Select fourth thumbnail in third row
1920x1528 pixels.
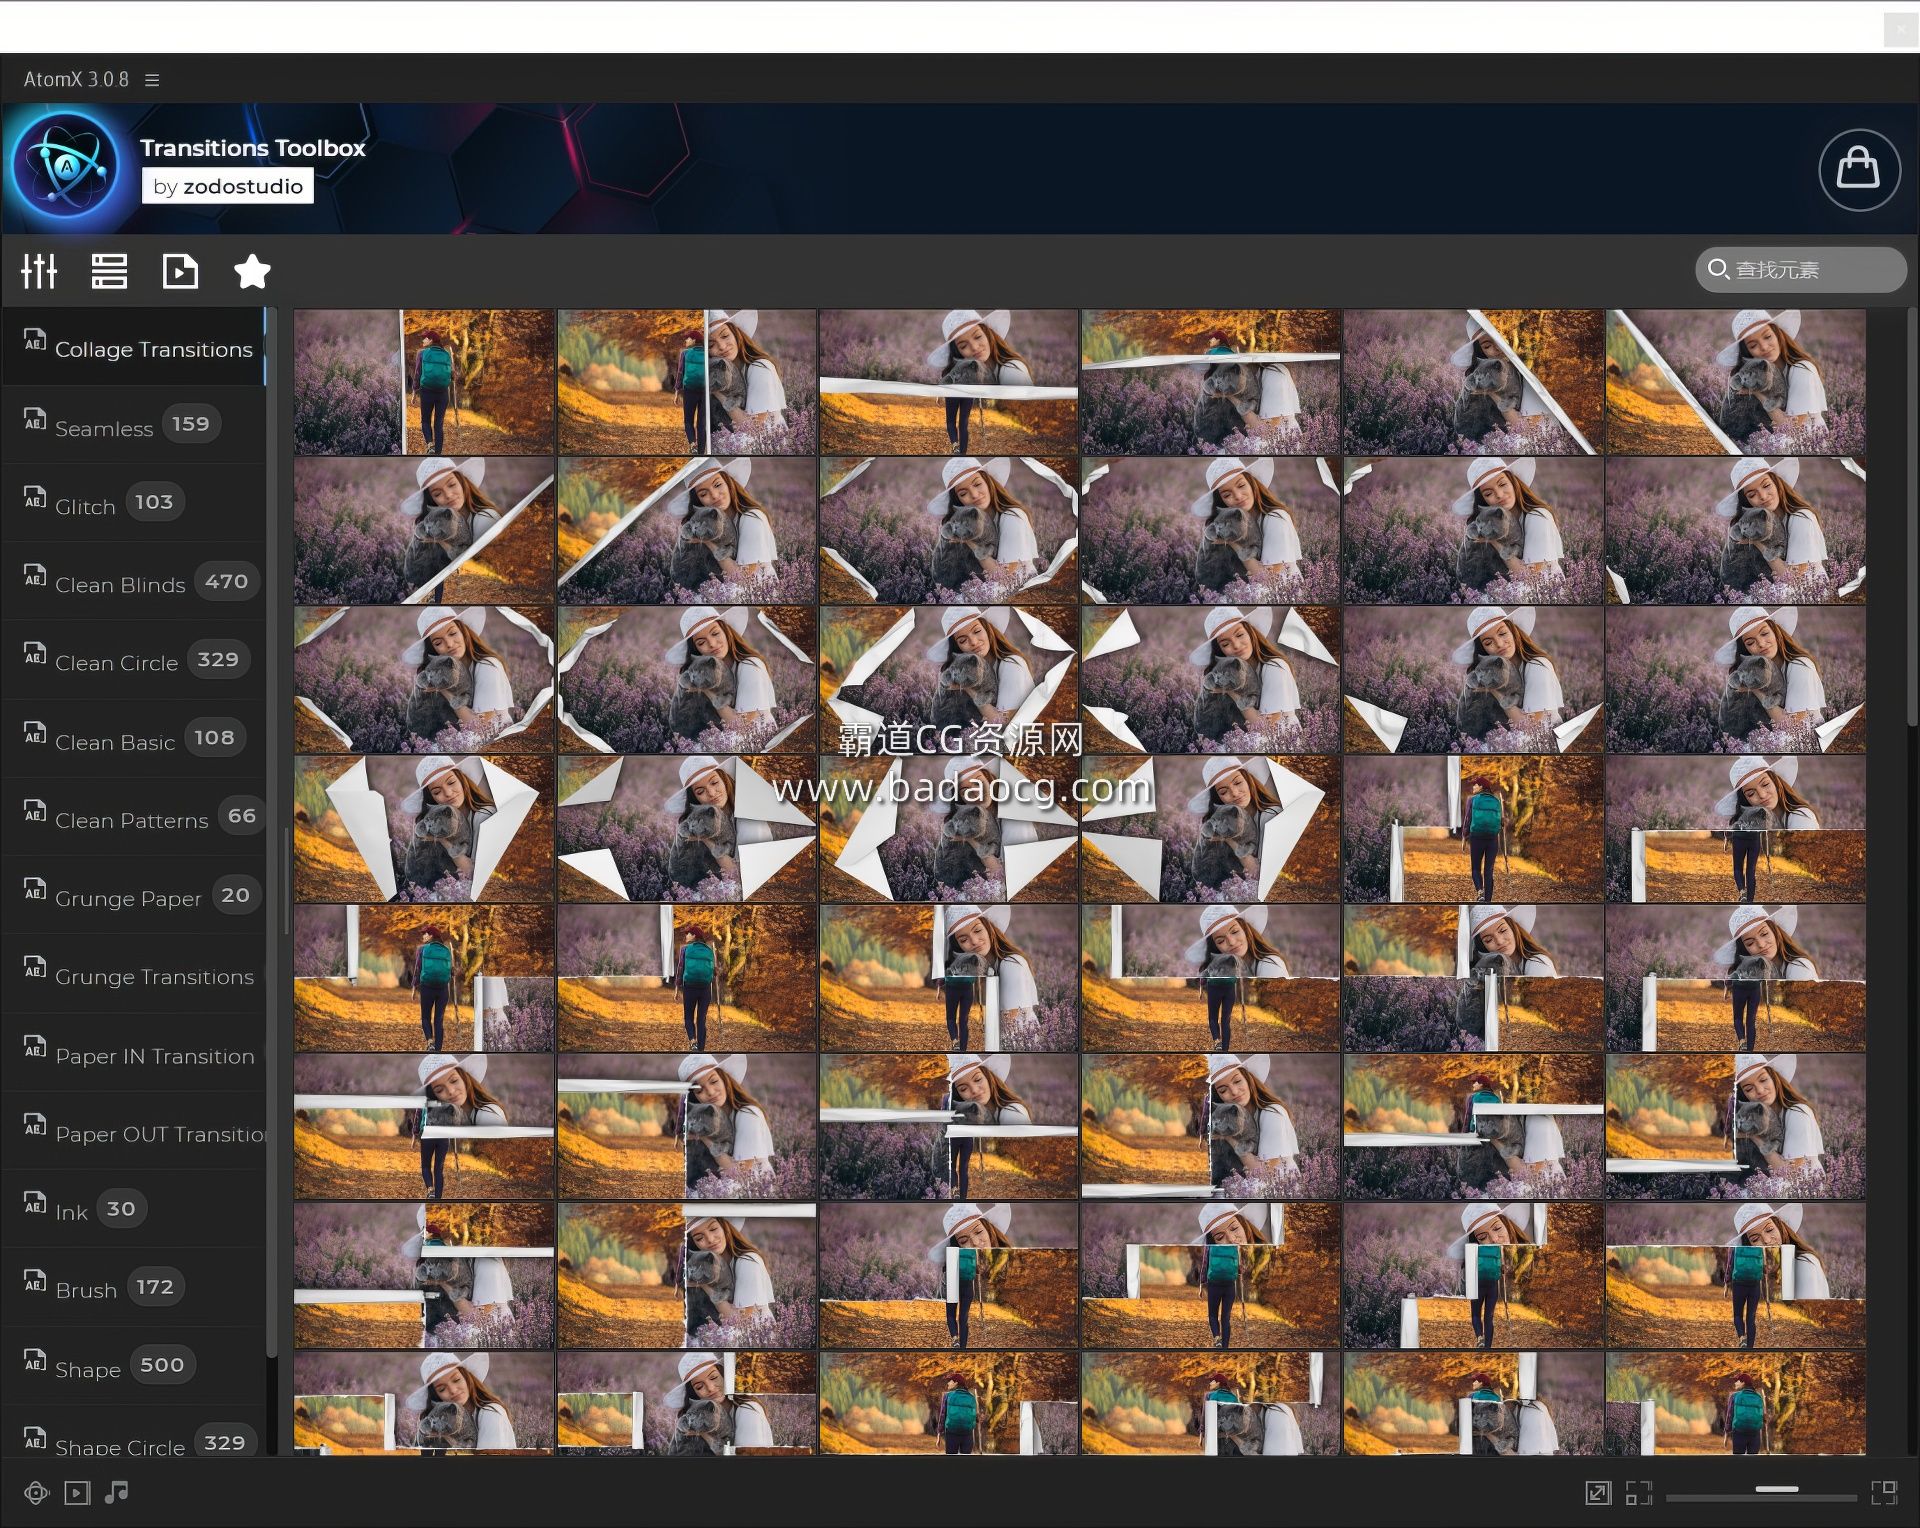click(x=1210, y=680)
